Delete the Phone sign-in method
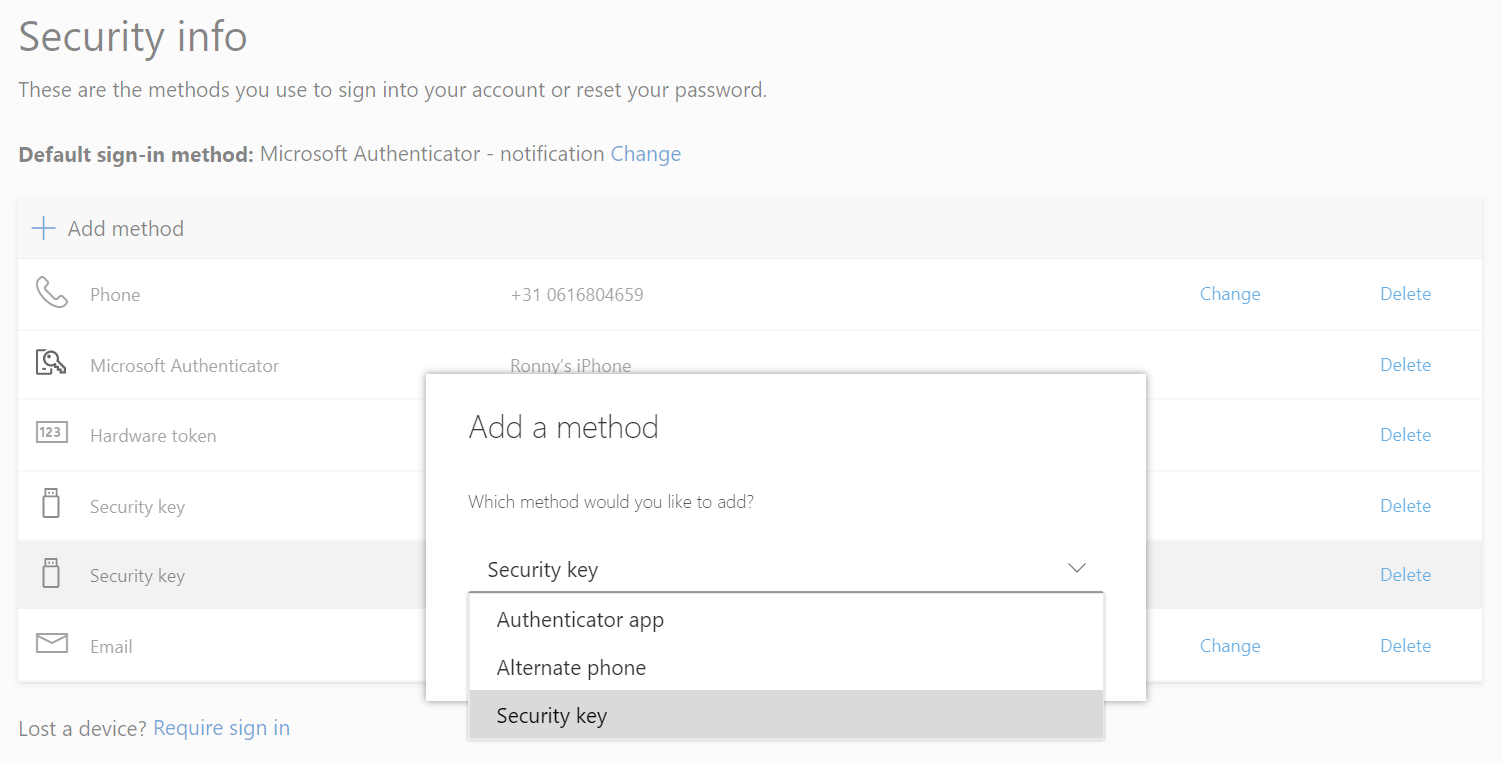The image size is (1502, 764). click(1405, 294)
